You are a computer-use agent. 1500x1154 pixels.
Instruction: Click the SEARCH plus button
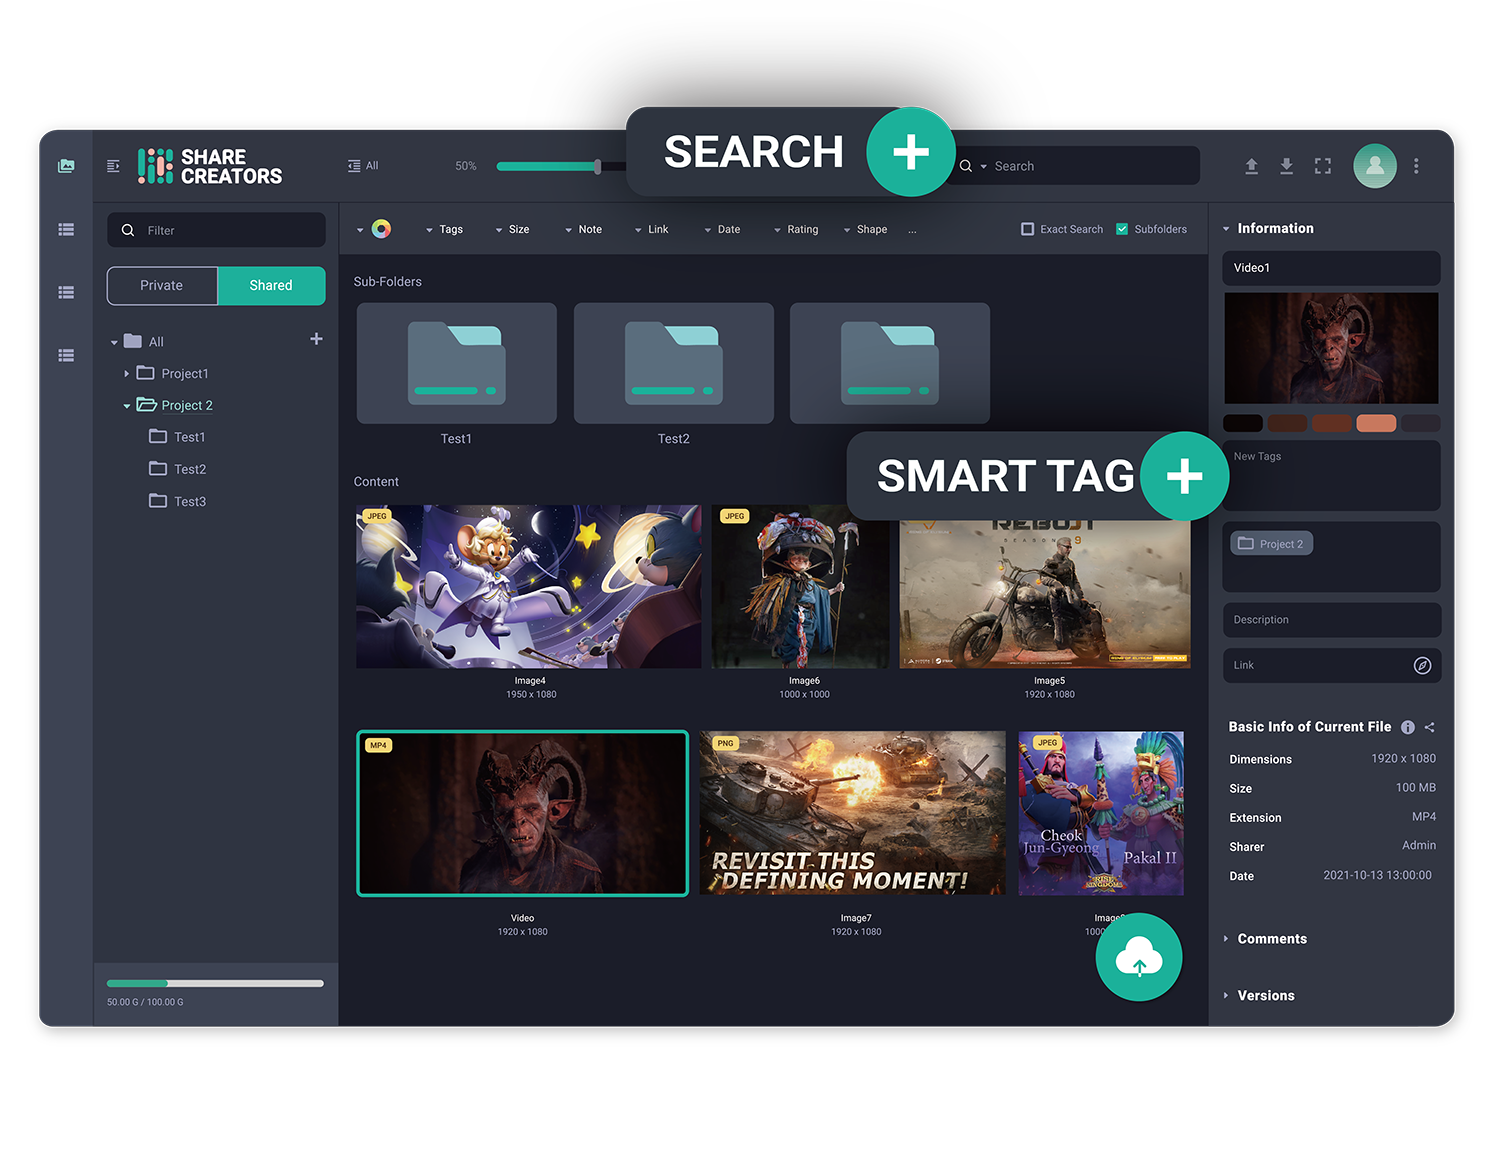[910, 152]
